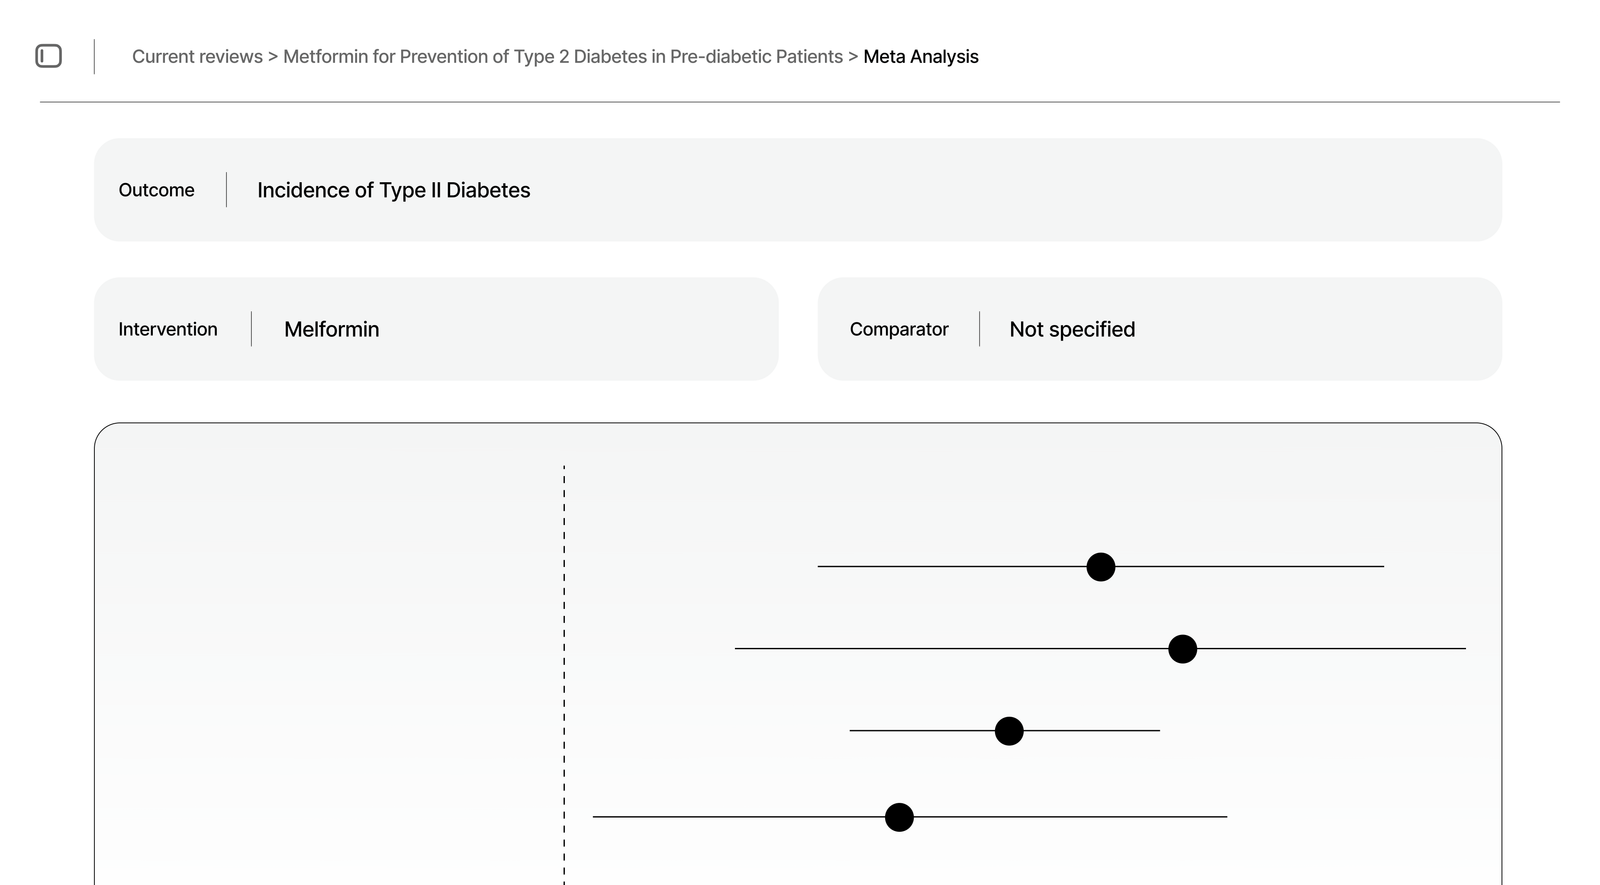Click the Intervention label
Image resolution: width=1600 pixels, height=885 pixels.
[x=167, y=329]
